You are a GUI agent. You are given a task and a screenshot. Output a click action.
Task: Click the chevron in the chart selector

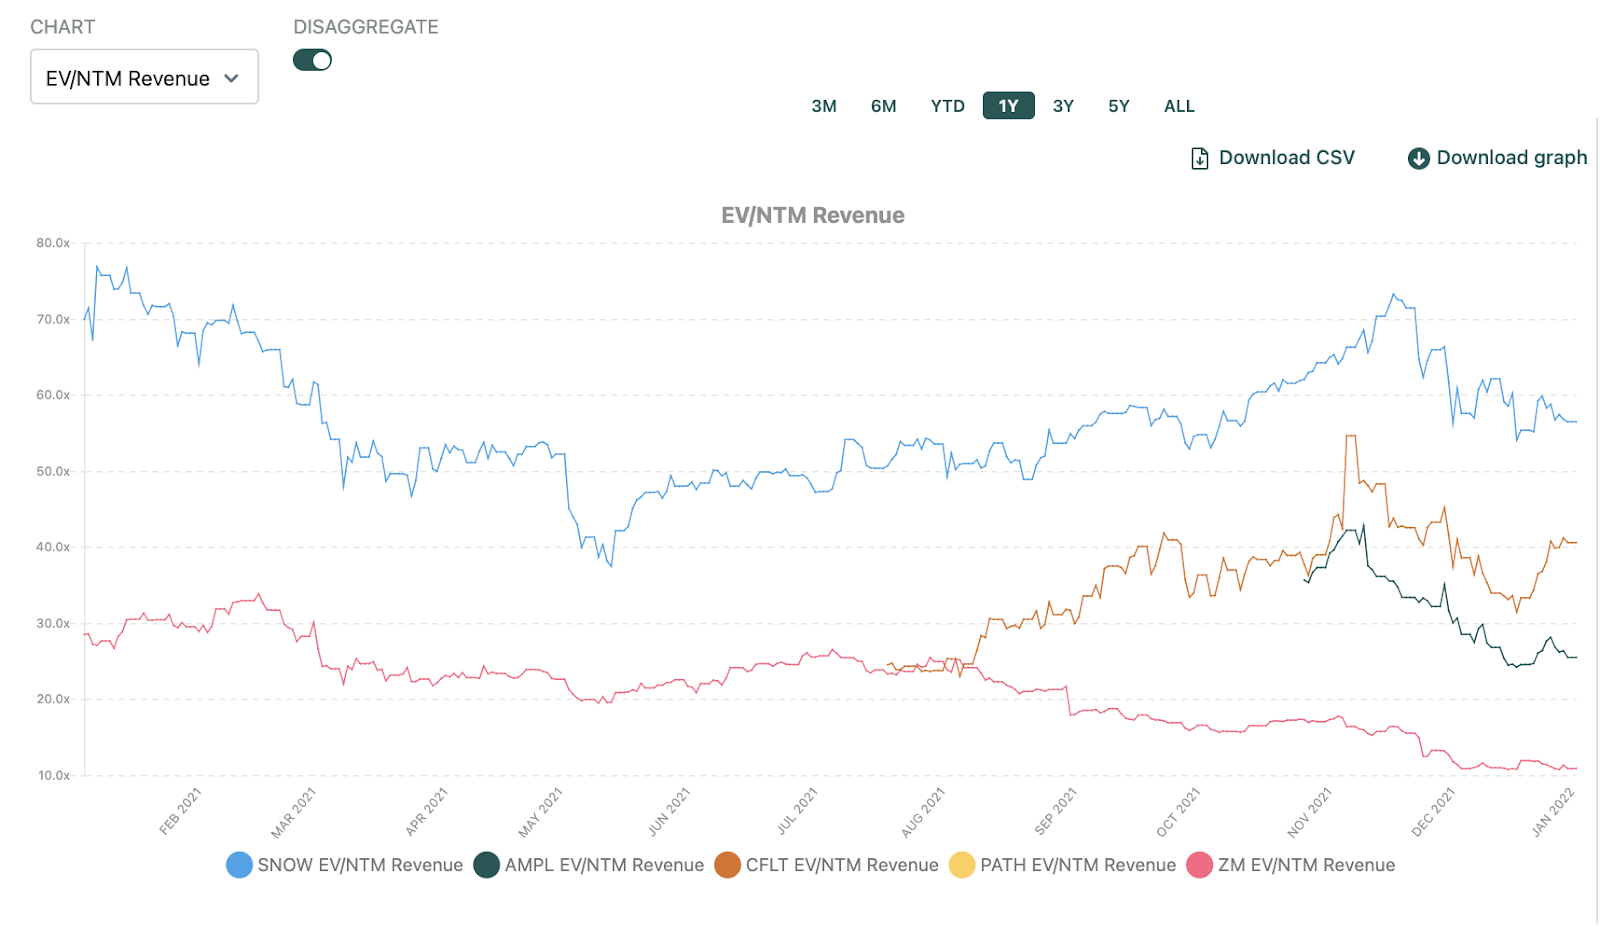point(232,78)
